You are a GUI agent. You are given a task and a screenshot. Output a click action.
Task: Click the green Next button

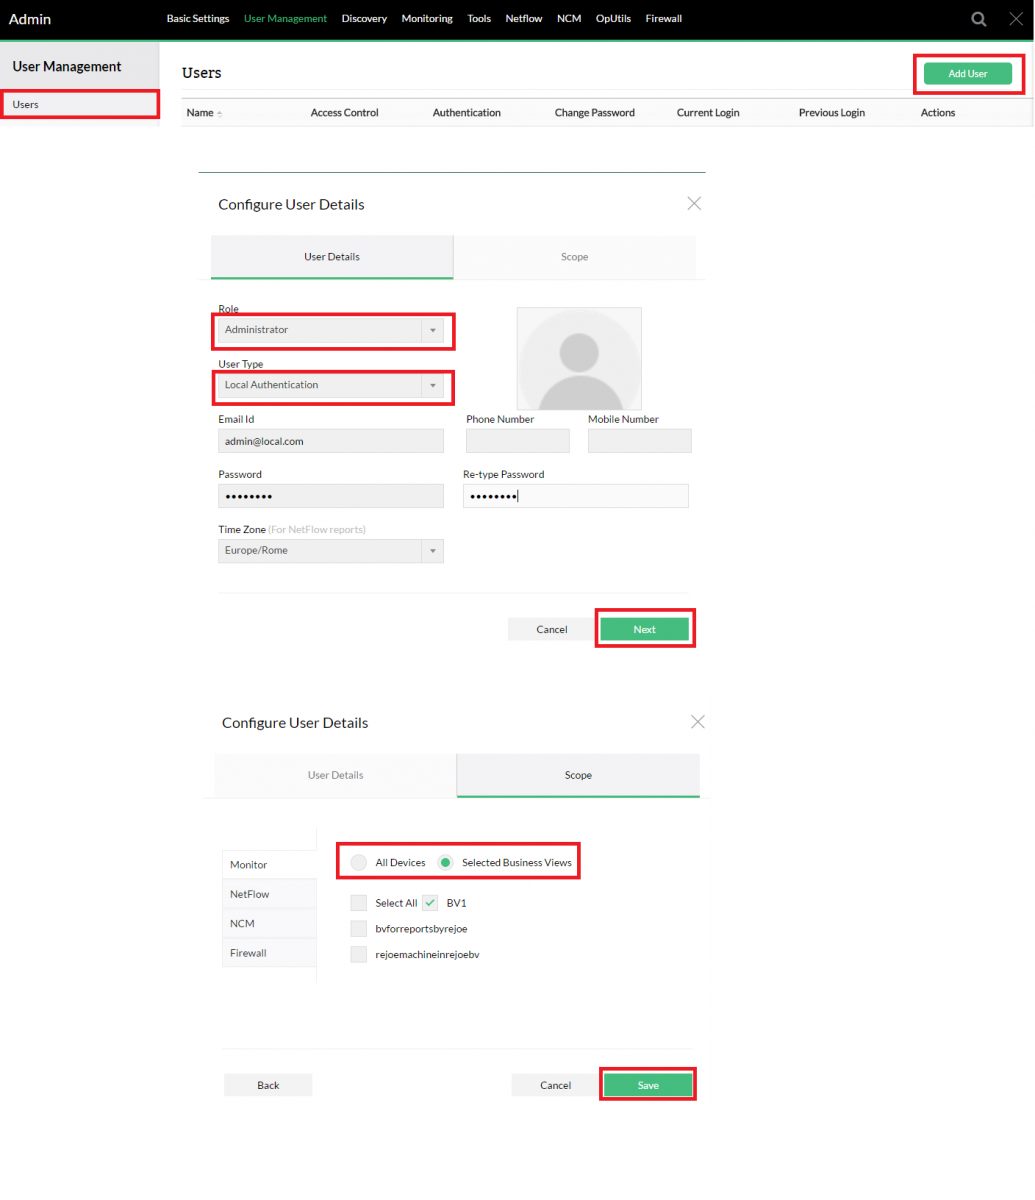(x=644, y=629)
